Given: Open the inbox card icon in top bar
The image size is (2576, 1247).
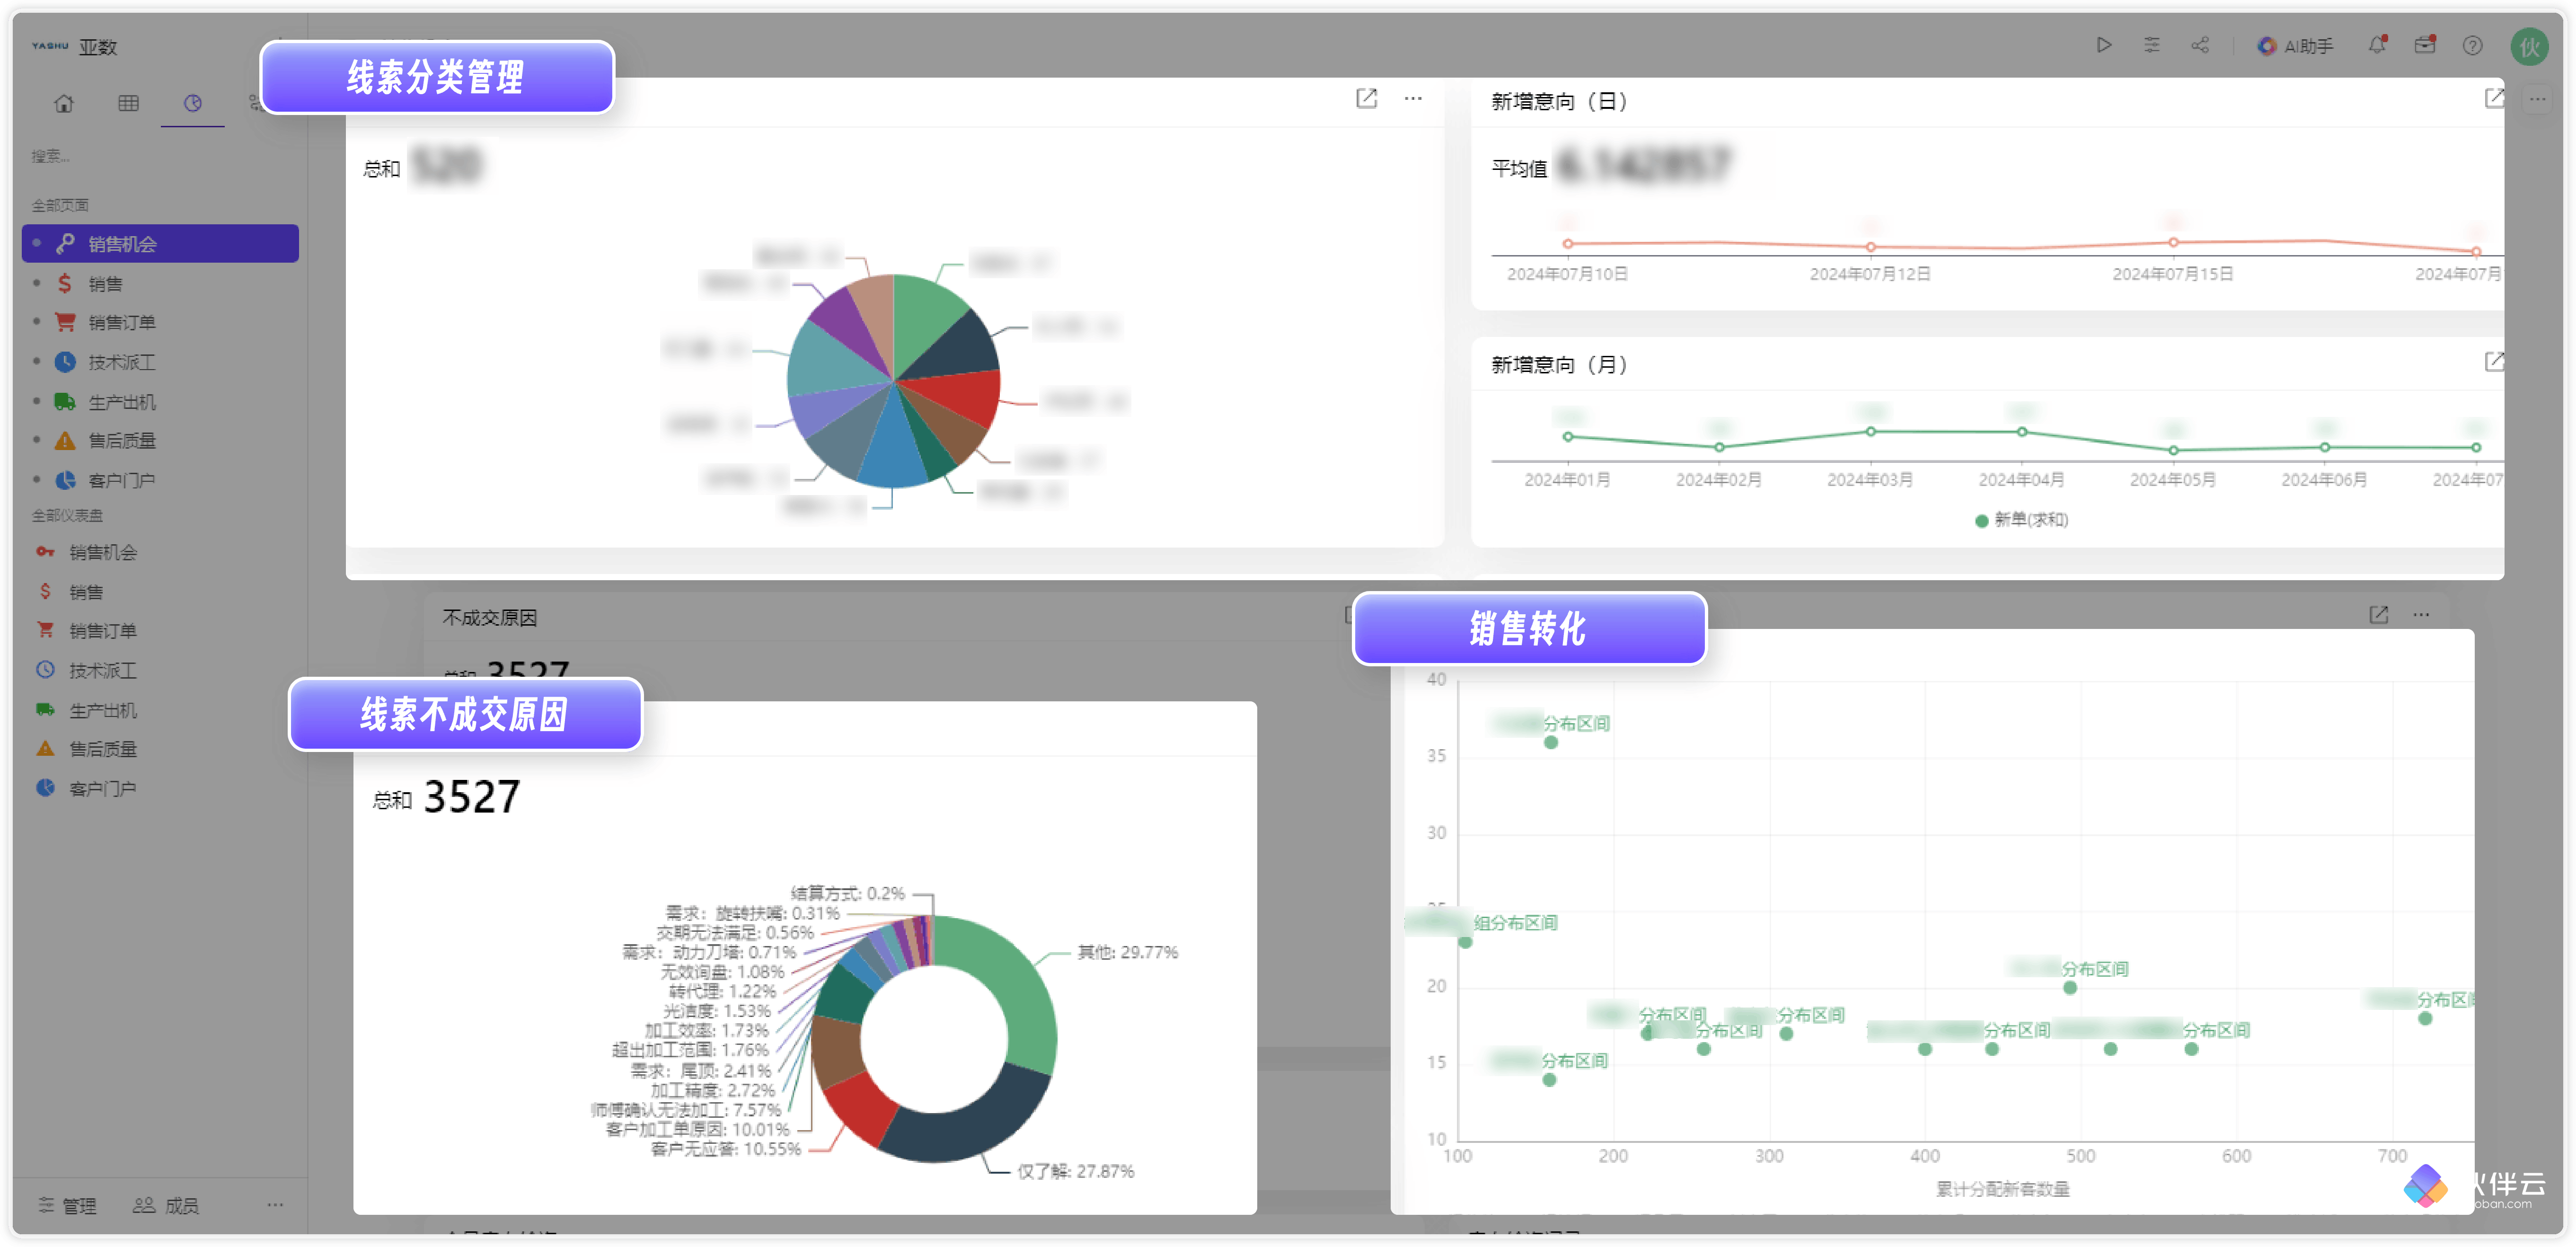Looking at the screenshot, I should click(x=2425, y=45).
